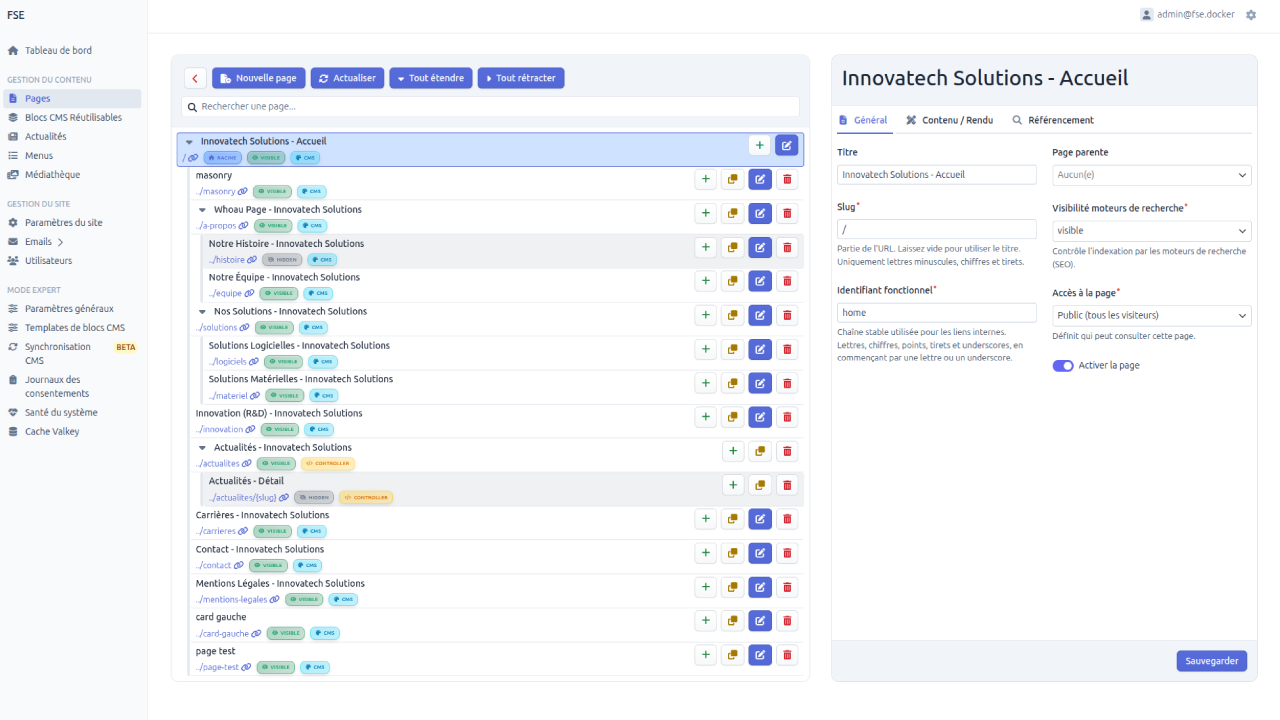The image size is (1280, 720).
Task: Open the Page parente dropdown
Action: tap(1152, 175)
